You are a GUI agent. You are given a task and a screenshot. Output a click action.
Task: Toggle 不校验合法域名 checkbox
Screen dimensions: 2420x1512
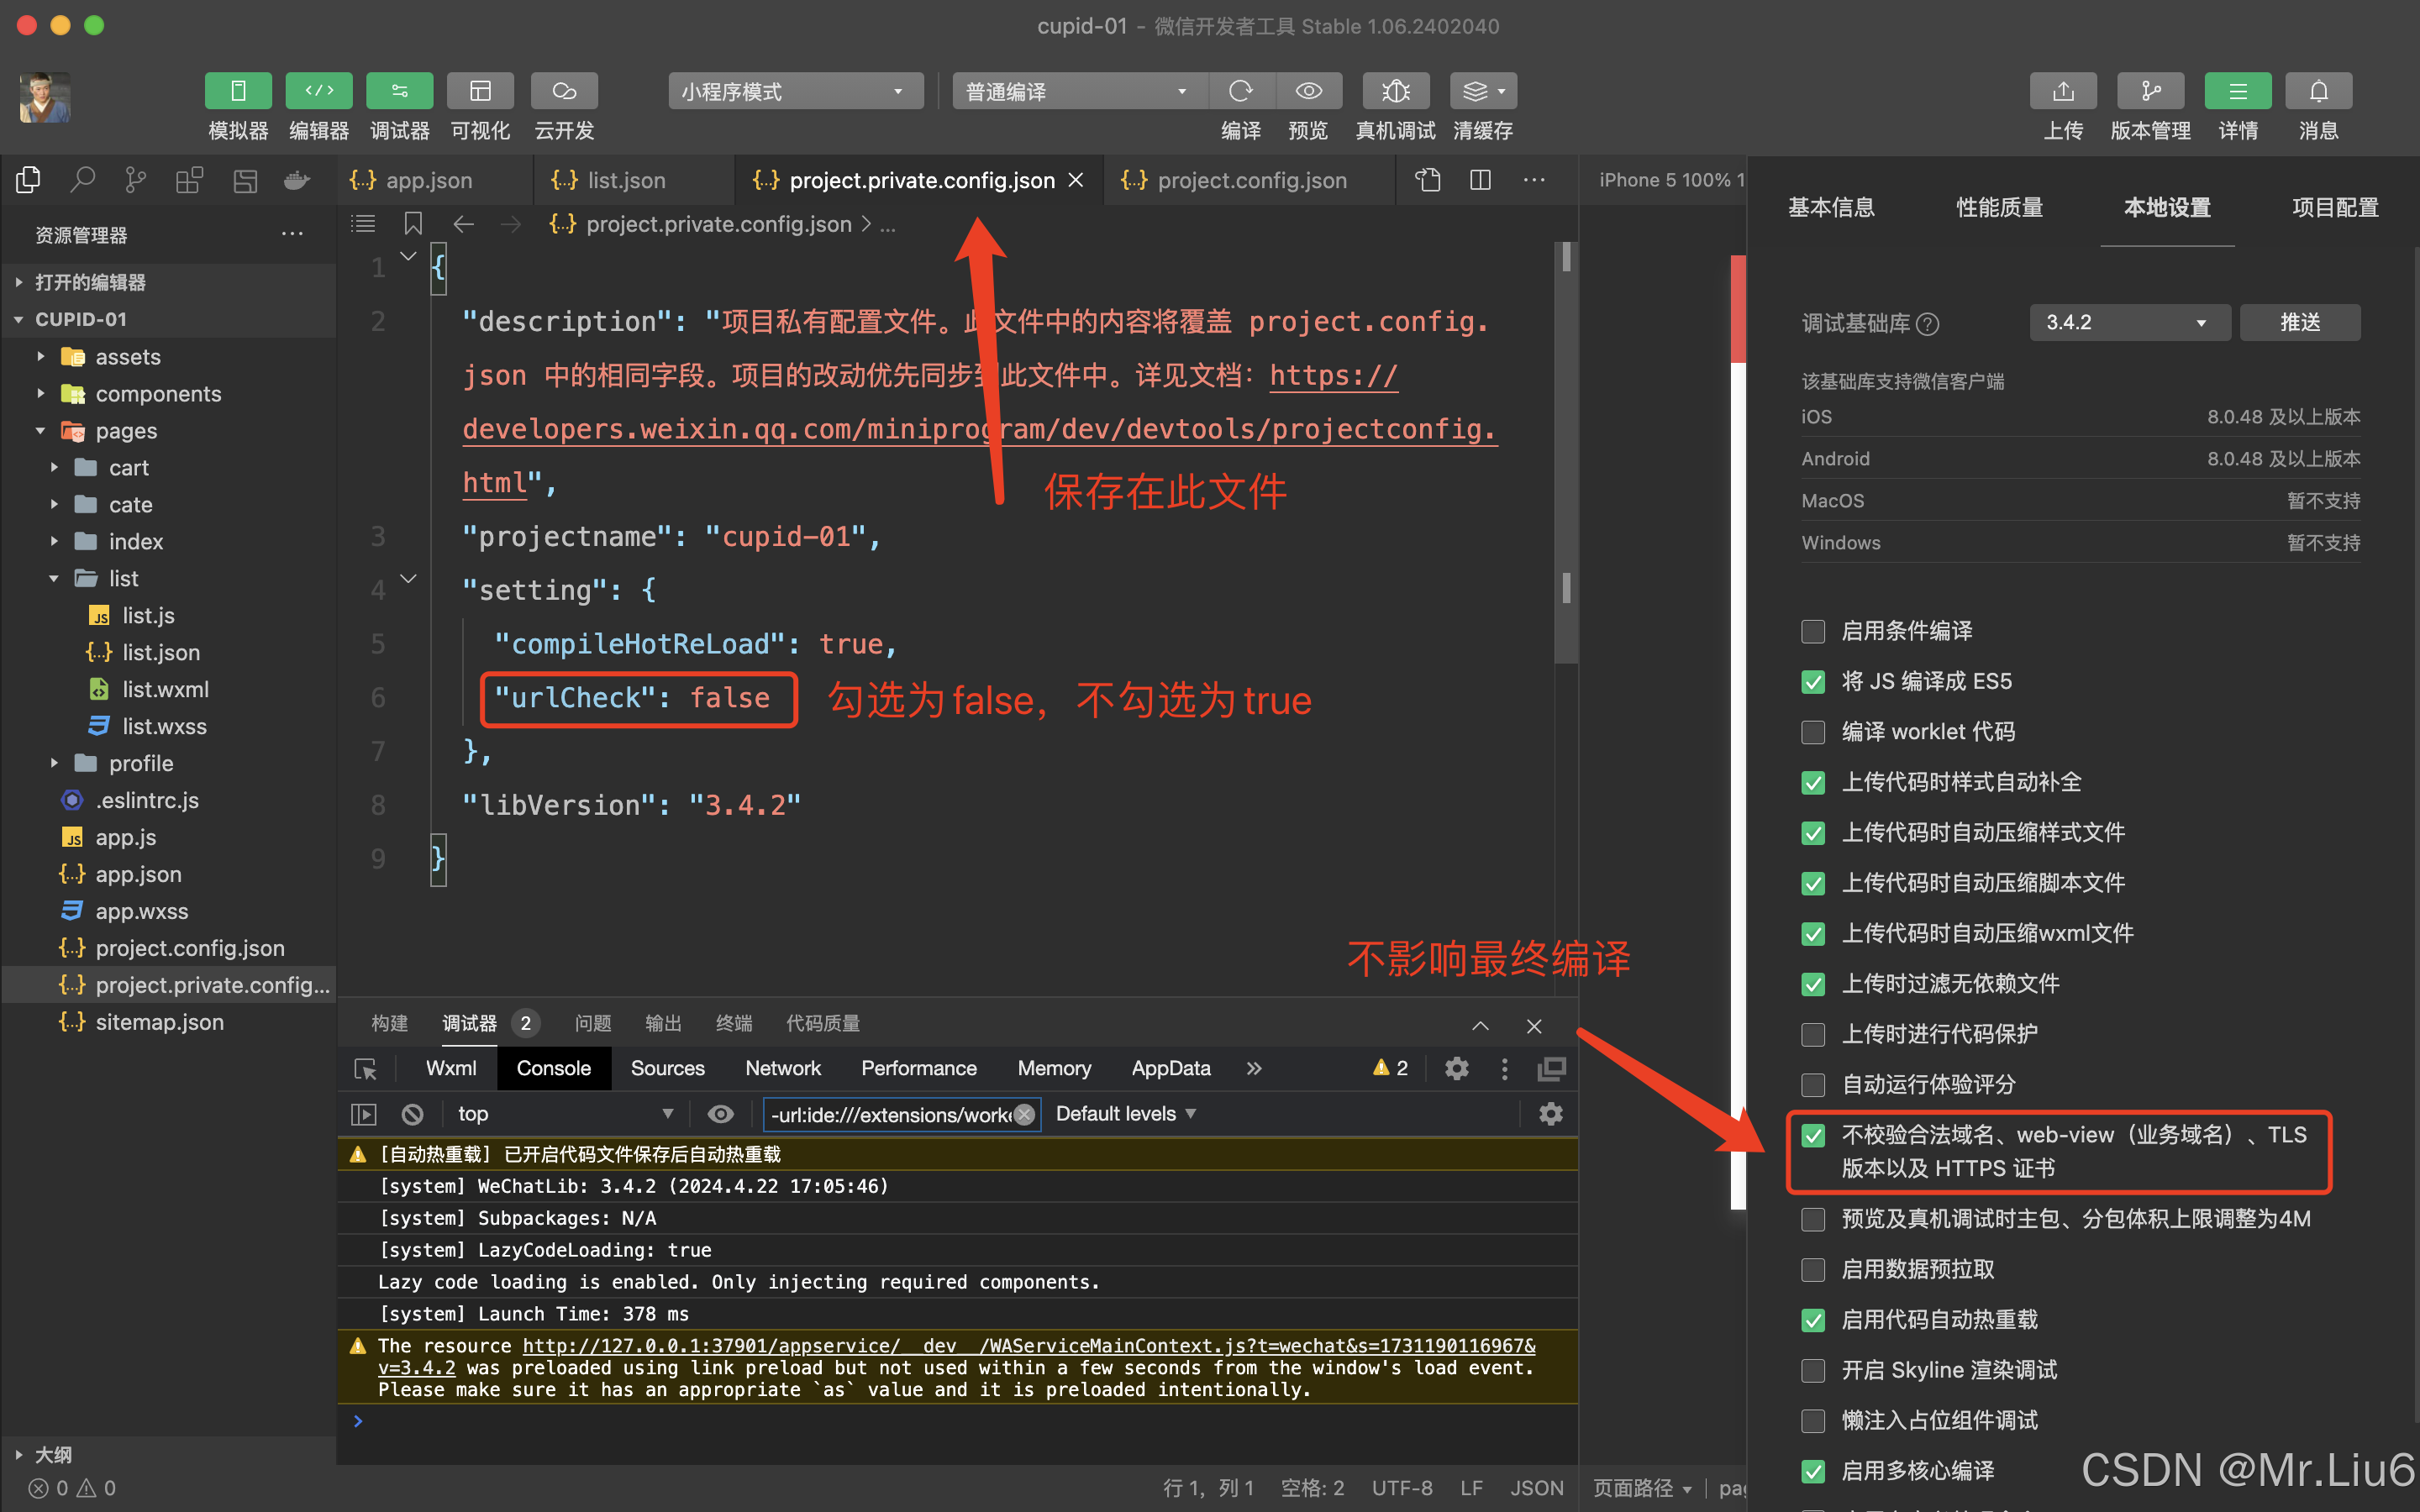tap(1813, 1135)
